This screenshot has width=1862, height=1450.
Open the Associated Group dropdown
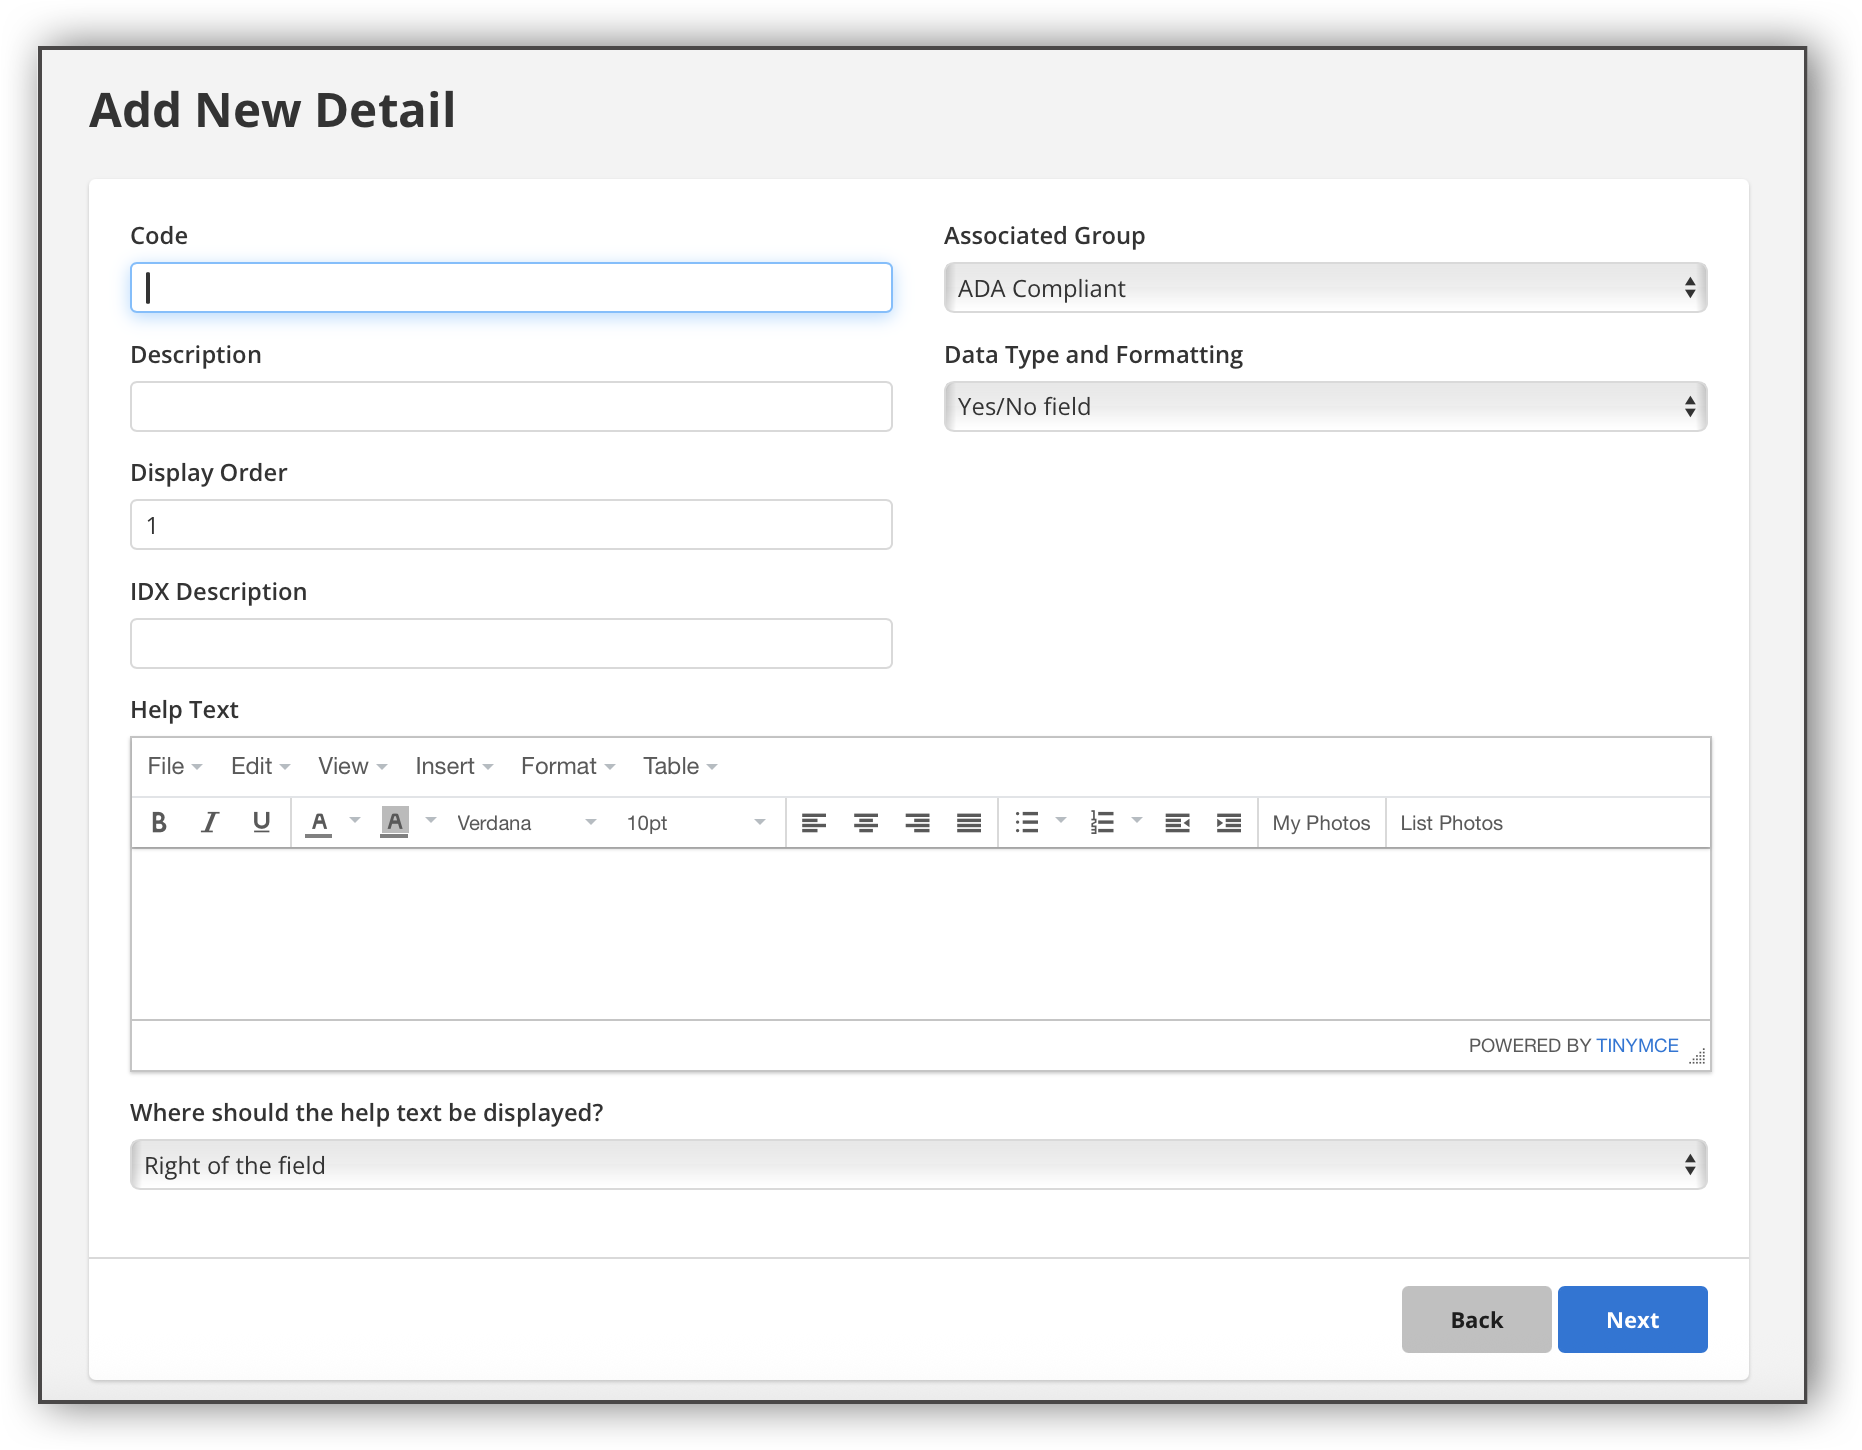1325,288
